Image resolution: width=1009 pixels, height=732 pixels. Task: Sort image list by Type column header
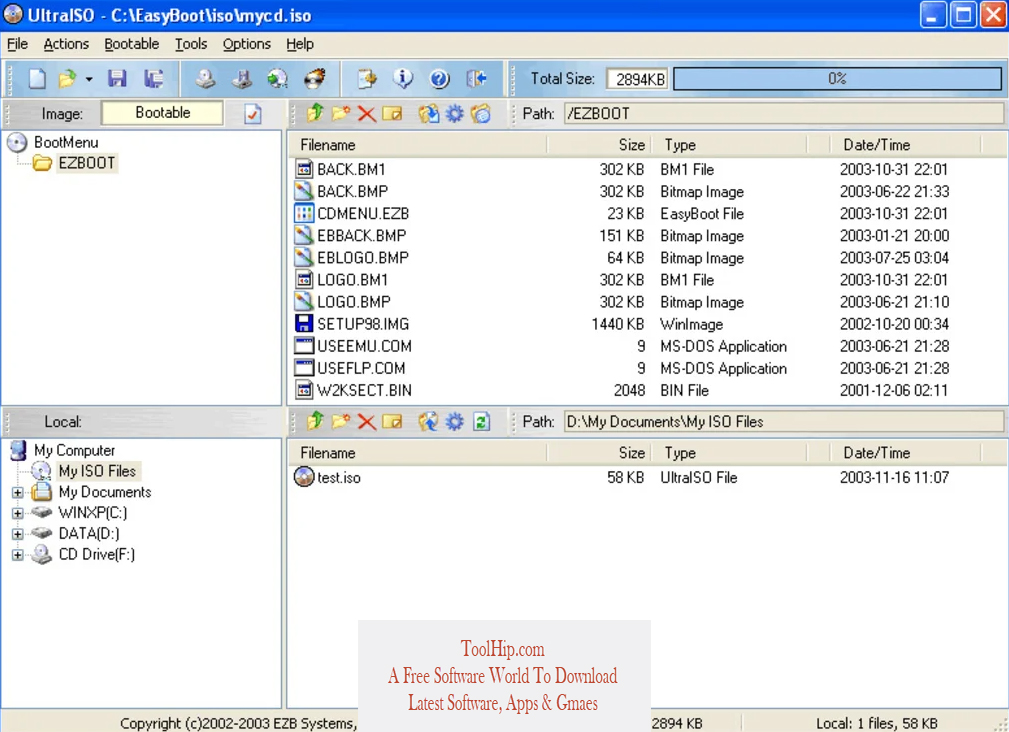pos(730,145)
